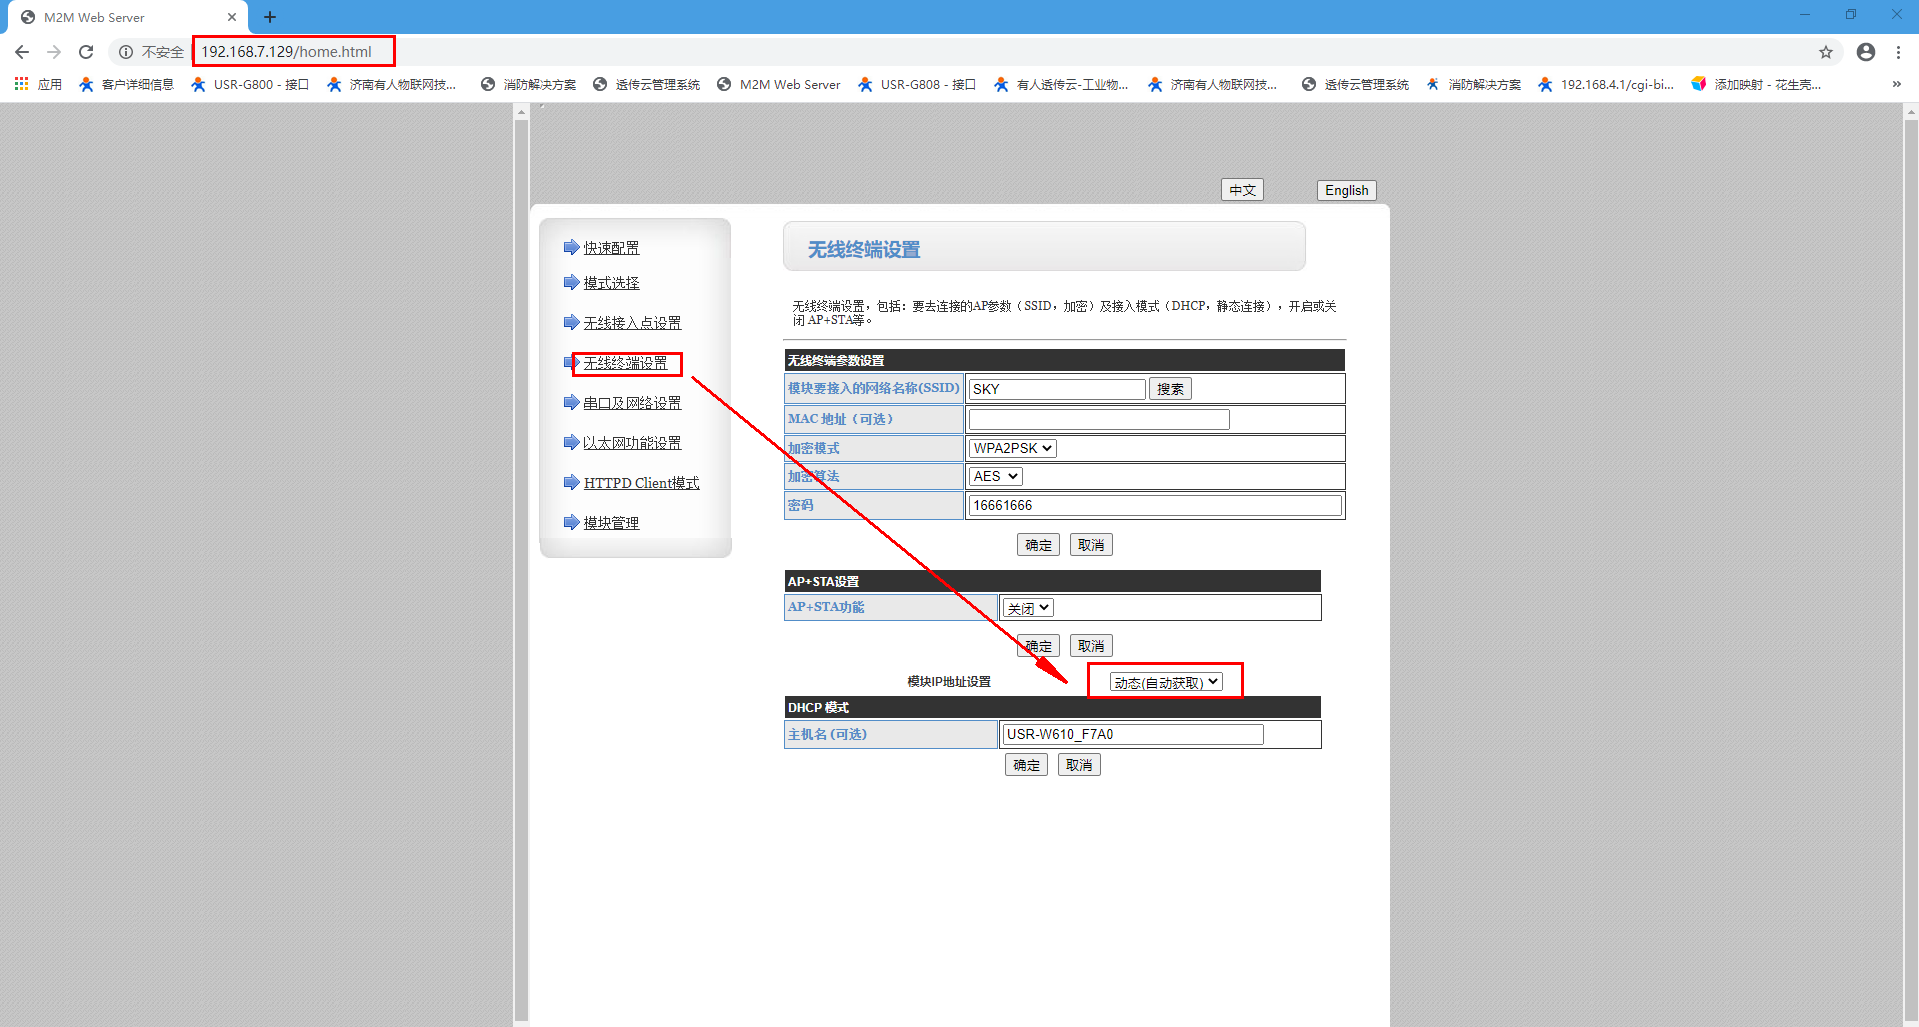Image resolution: width=1919 pixels, height=1027 pixels.
Task: Focus the 主机名 field showing USR-W610_F7A0
Action: [x=1131, y=735]
